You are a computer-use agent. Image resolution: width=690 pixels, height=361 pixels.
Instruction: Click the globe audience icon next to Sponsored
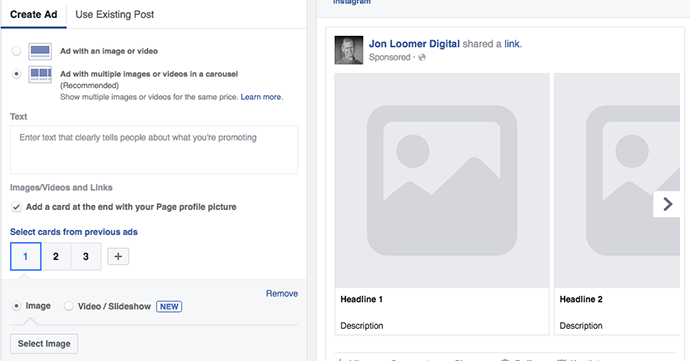click(422, 57)
